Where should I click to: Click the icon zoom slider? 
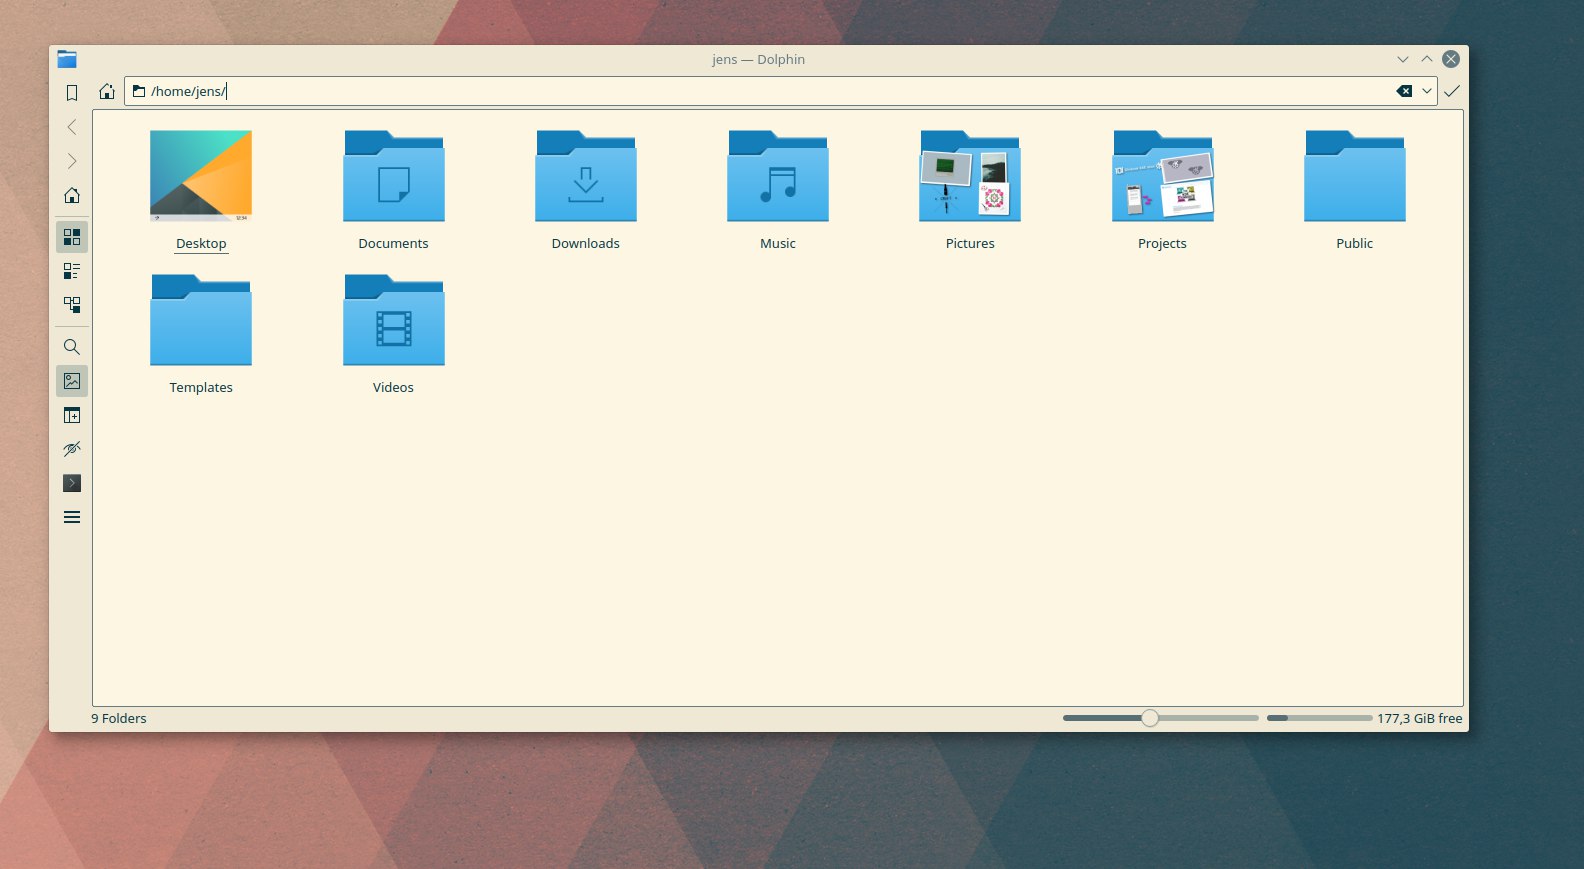1160,718
